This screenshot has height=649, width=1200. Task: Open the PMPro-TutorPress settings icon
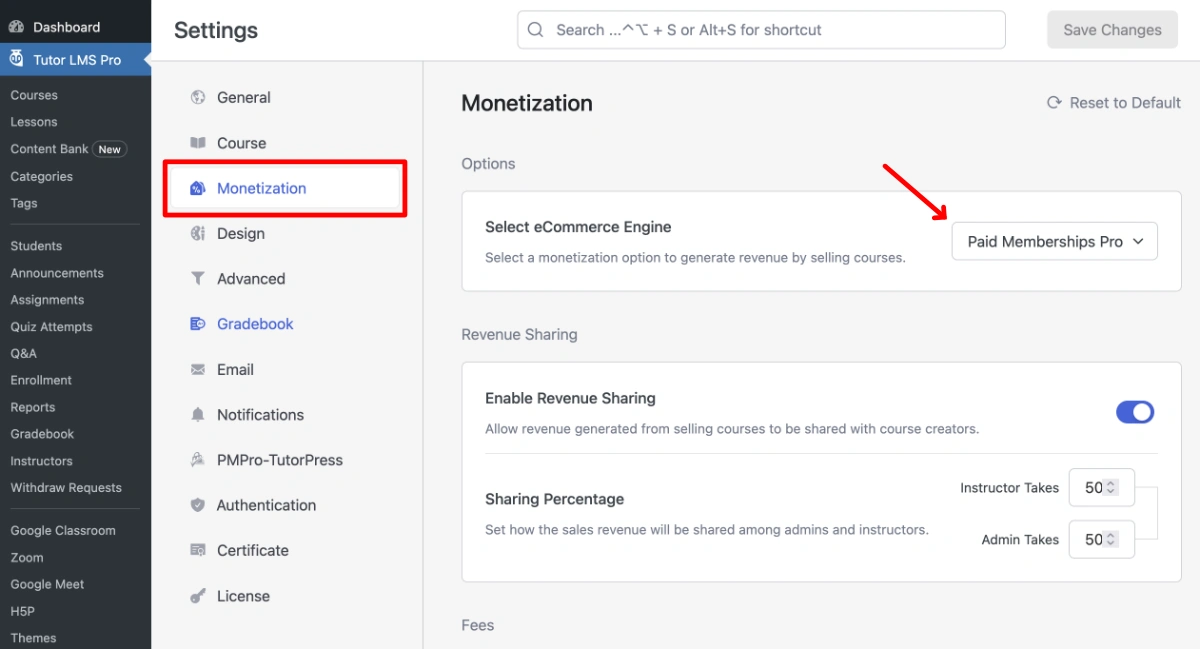point(198,459)
